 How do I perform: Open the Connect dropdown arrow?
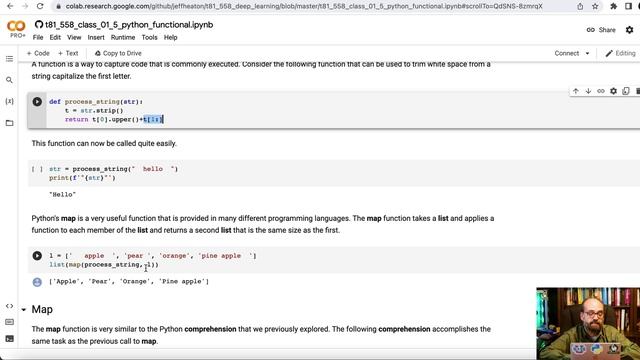pos(587,53)
